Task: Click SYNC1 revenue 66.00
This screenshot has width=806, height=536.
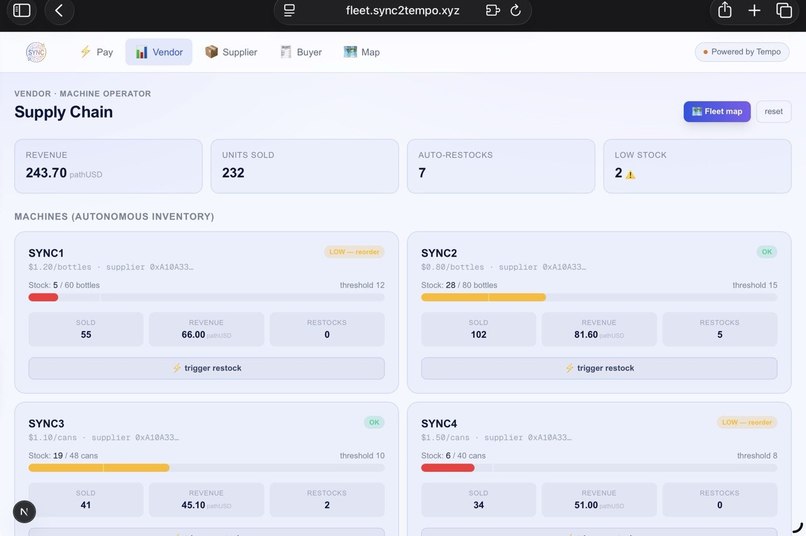Action: [x=193, y=335]
